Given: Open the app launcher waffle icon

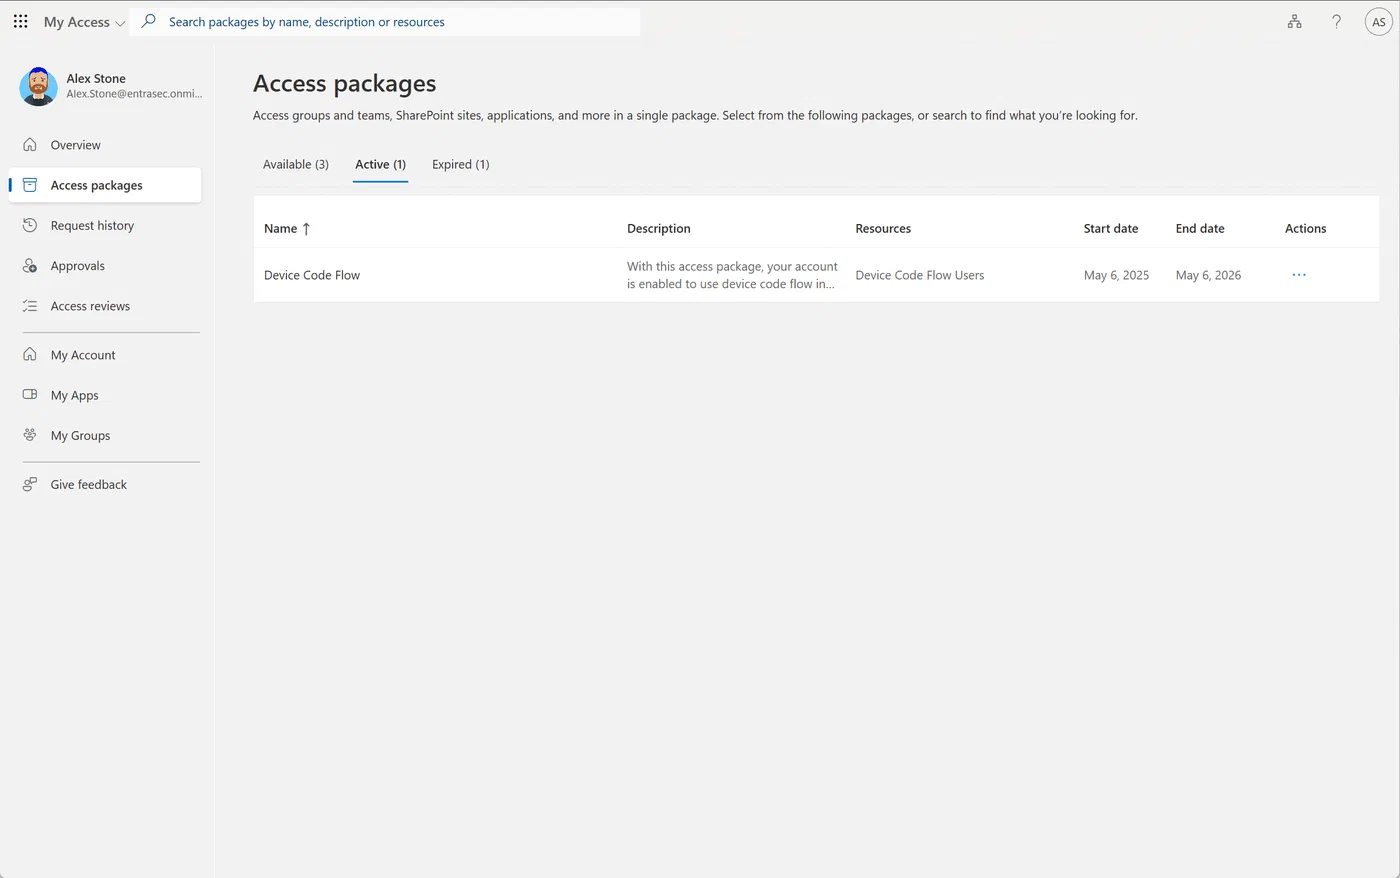Looking at the screenshot, I should click(x=20, y=21).
